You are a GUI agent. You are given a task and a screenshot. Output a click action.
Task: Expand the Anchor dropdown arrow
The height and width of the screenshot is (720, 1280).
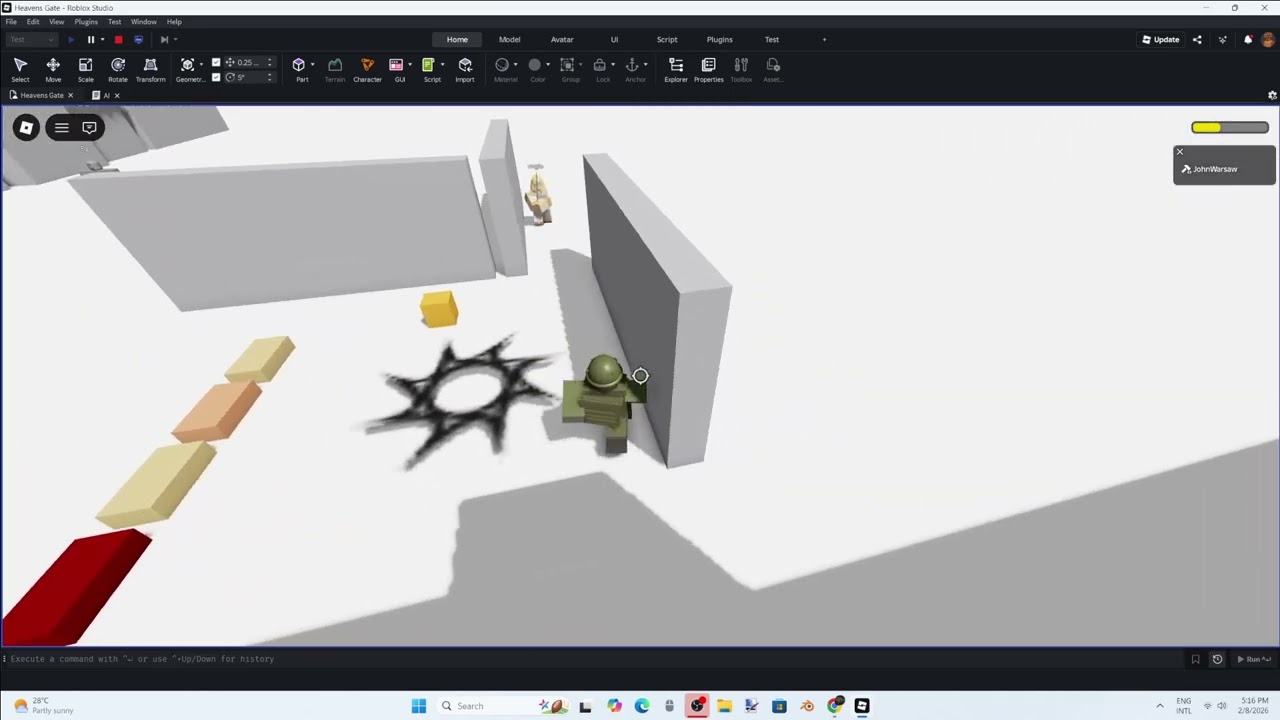point(645,65)
